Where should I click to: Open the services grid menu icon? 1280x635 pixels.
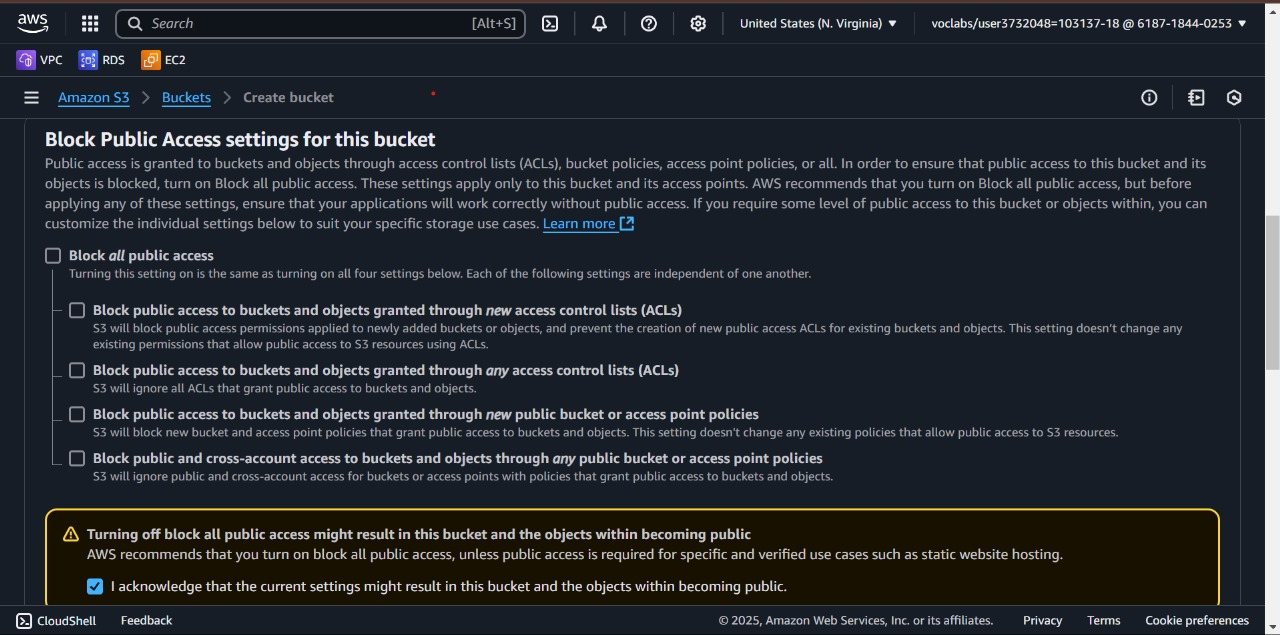(x=90, y=24)
